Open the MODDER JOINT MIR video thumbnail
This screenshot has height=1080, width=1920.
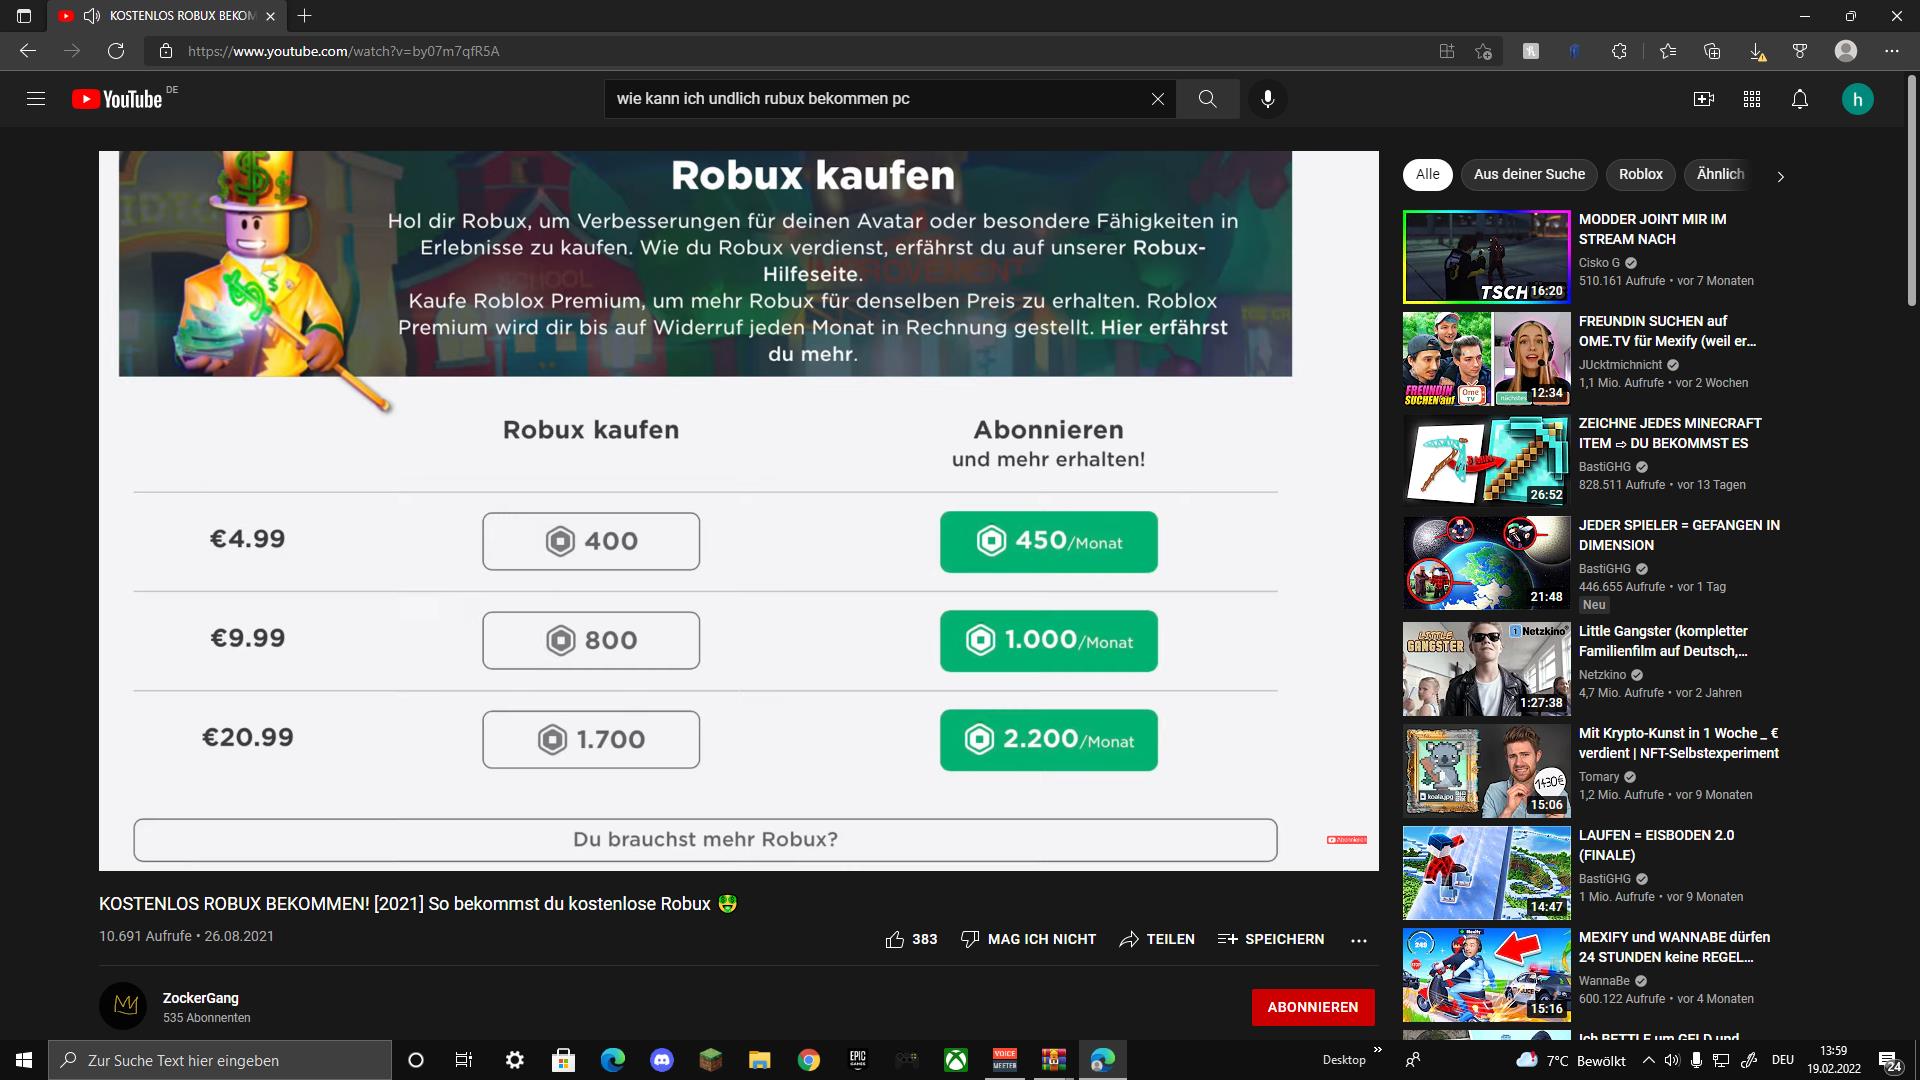1486,257
